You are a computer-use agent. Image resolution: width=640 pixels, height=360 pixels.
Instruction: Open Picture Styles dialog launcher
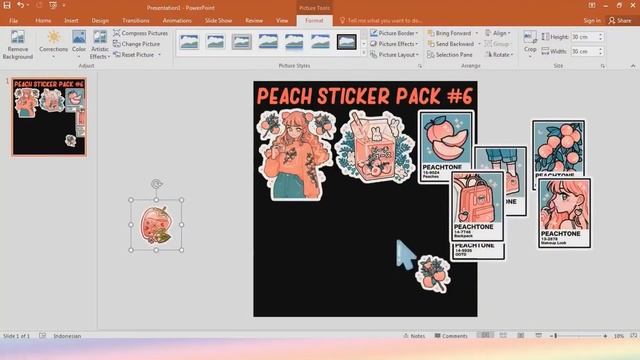point(420,66)
